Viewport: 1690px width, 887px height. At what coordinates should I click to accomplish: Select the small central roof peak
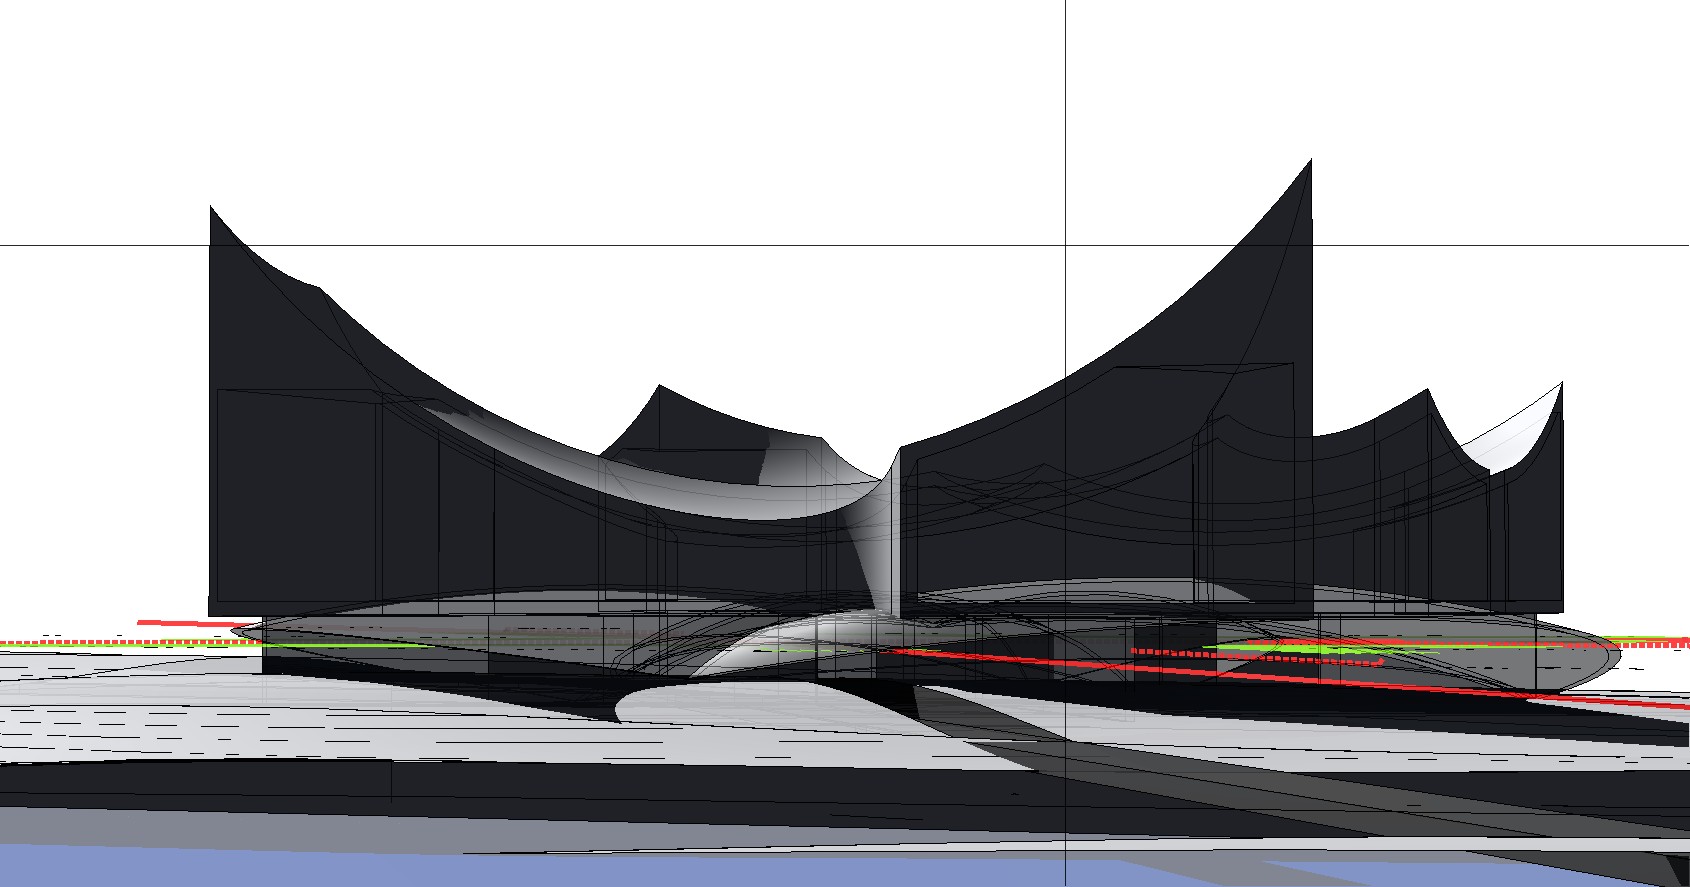tap(658, 386)
